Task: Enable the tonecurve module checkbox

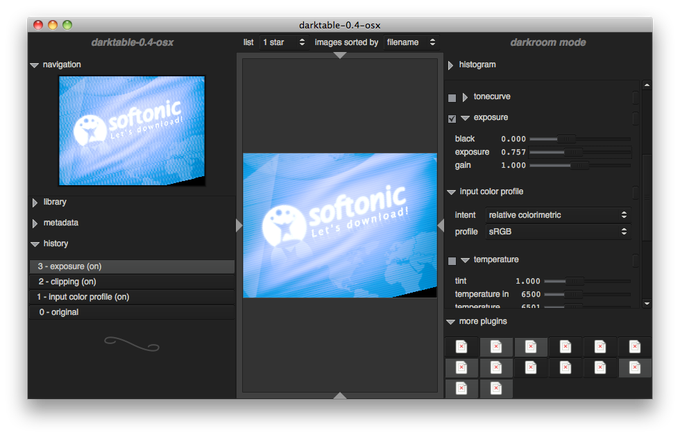Action: point(452,98)
